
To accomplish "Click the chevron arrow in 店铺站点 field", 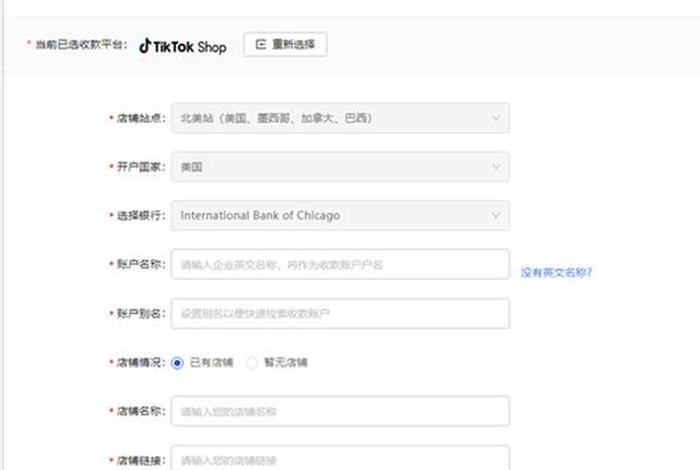I will (x=496, y=119).
